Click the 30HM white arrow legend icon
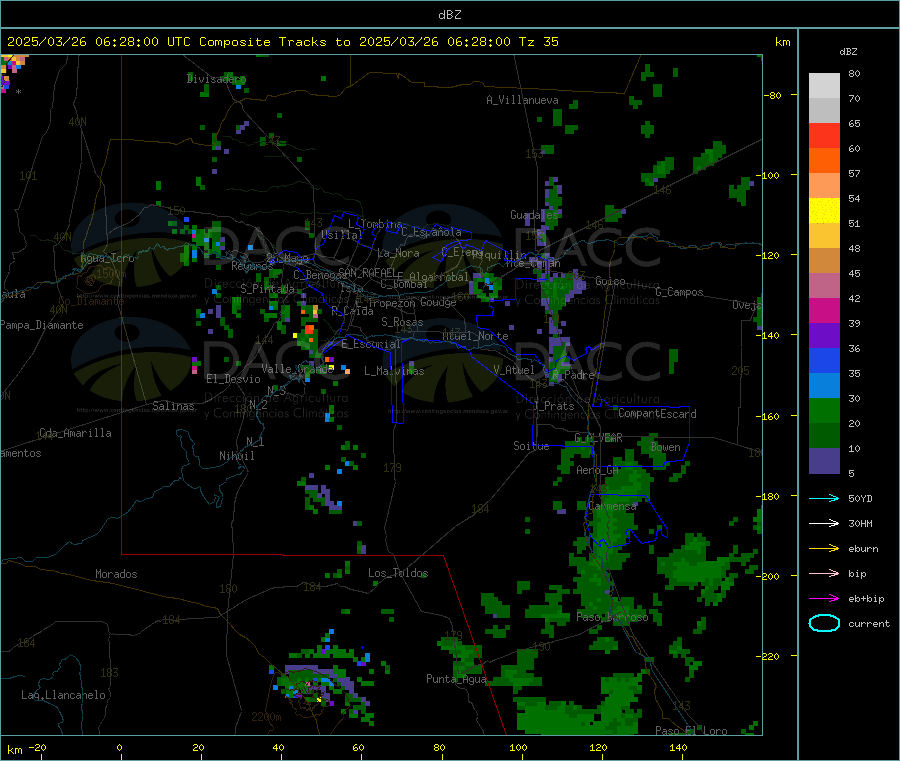 click(824, 523)
